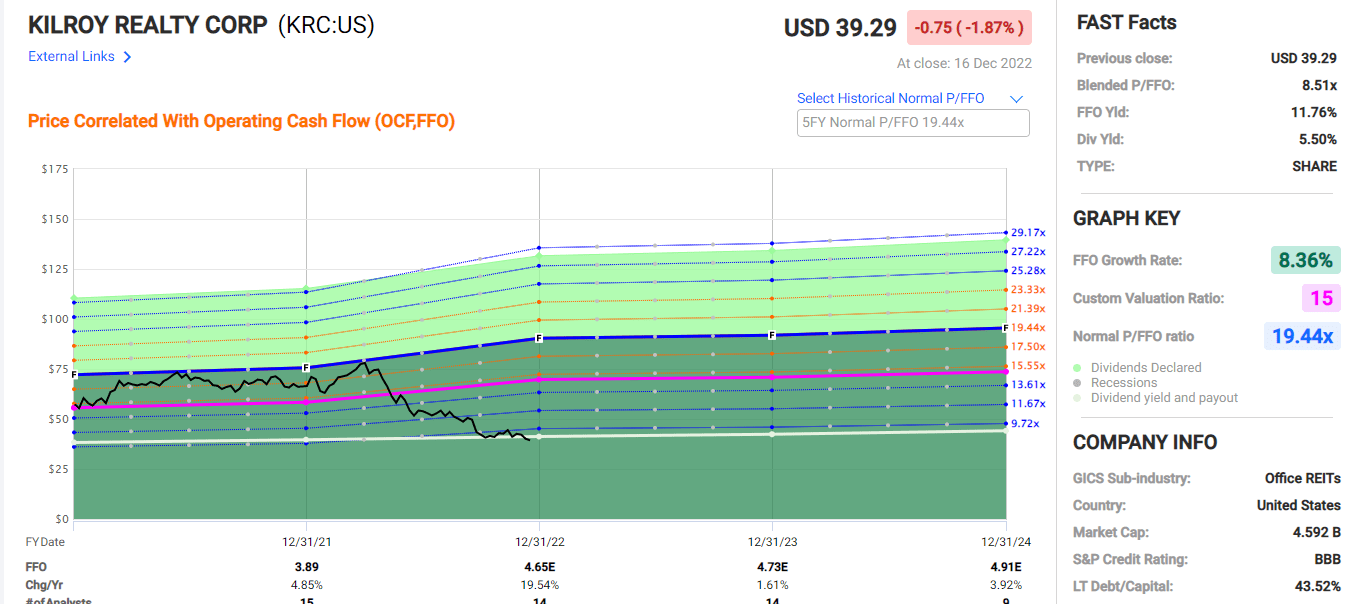The height and width of the screenshot is (604, 1357).
Task: Click the FAST Facts heading
Action: click(x=1127, y=23)
